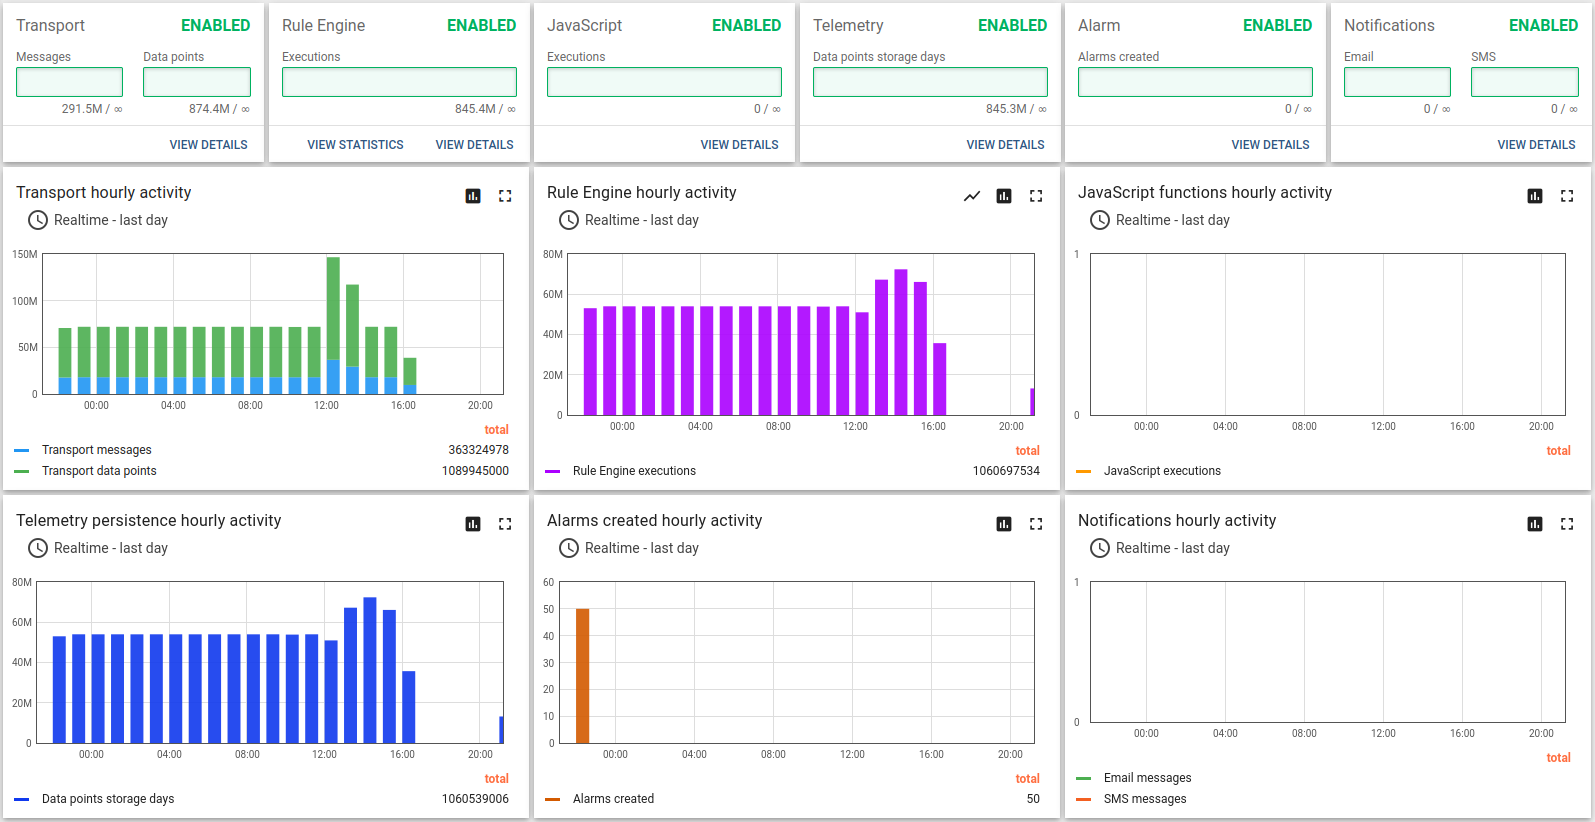Click VIEW STATISTICS on the Rule Engine card

click(x=355, y=145)
